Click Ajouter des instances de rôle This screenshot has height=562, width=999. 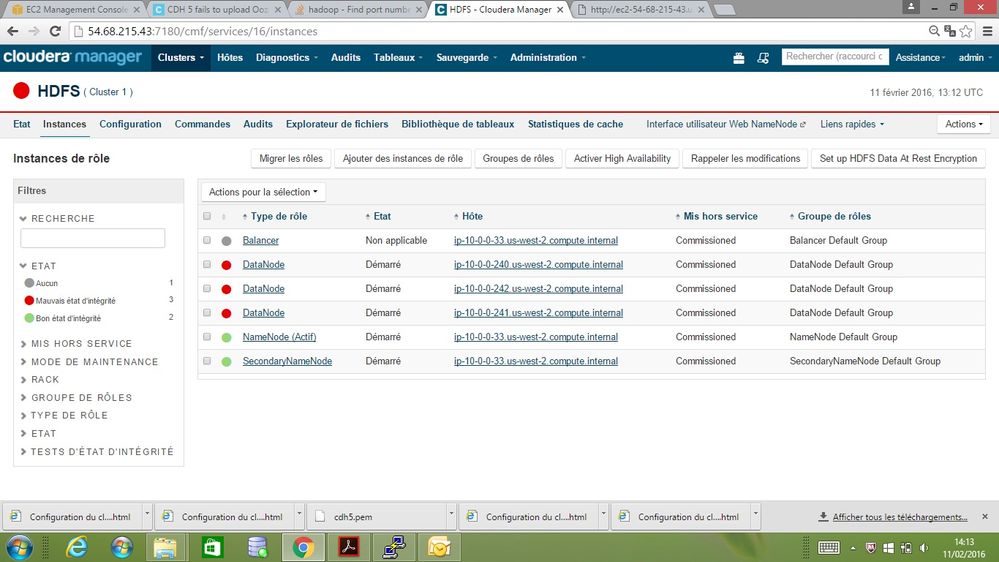[403, 159]
